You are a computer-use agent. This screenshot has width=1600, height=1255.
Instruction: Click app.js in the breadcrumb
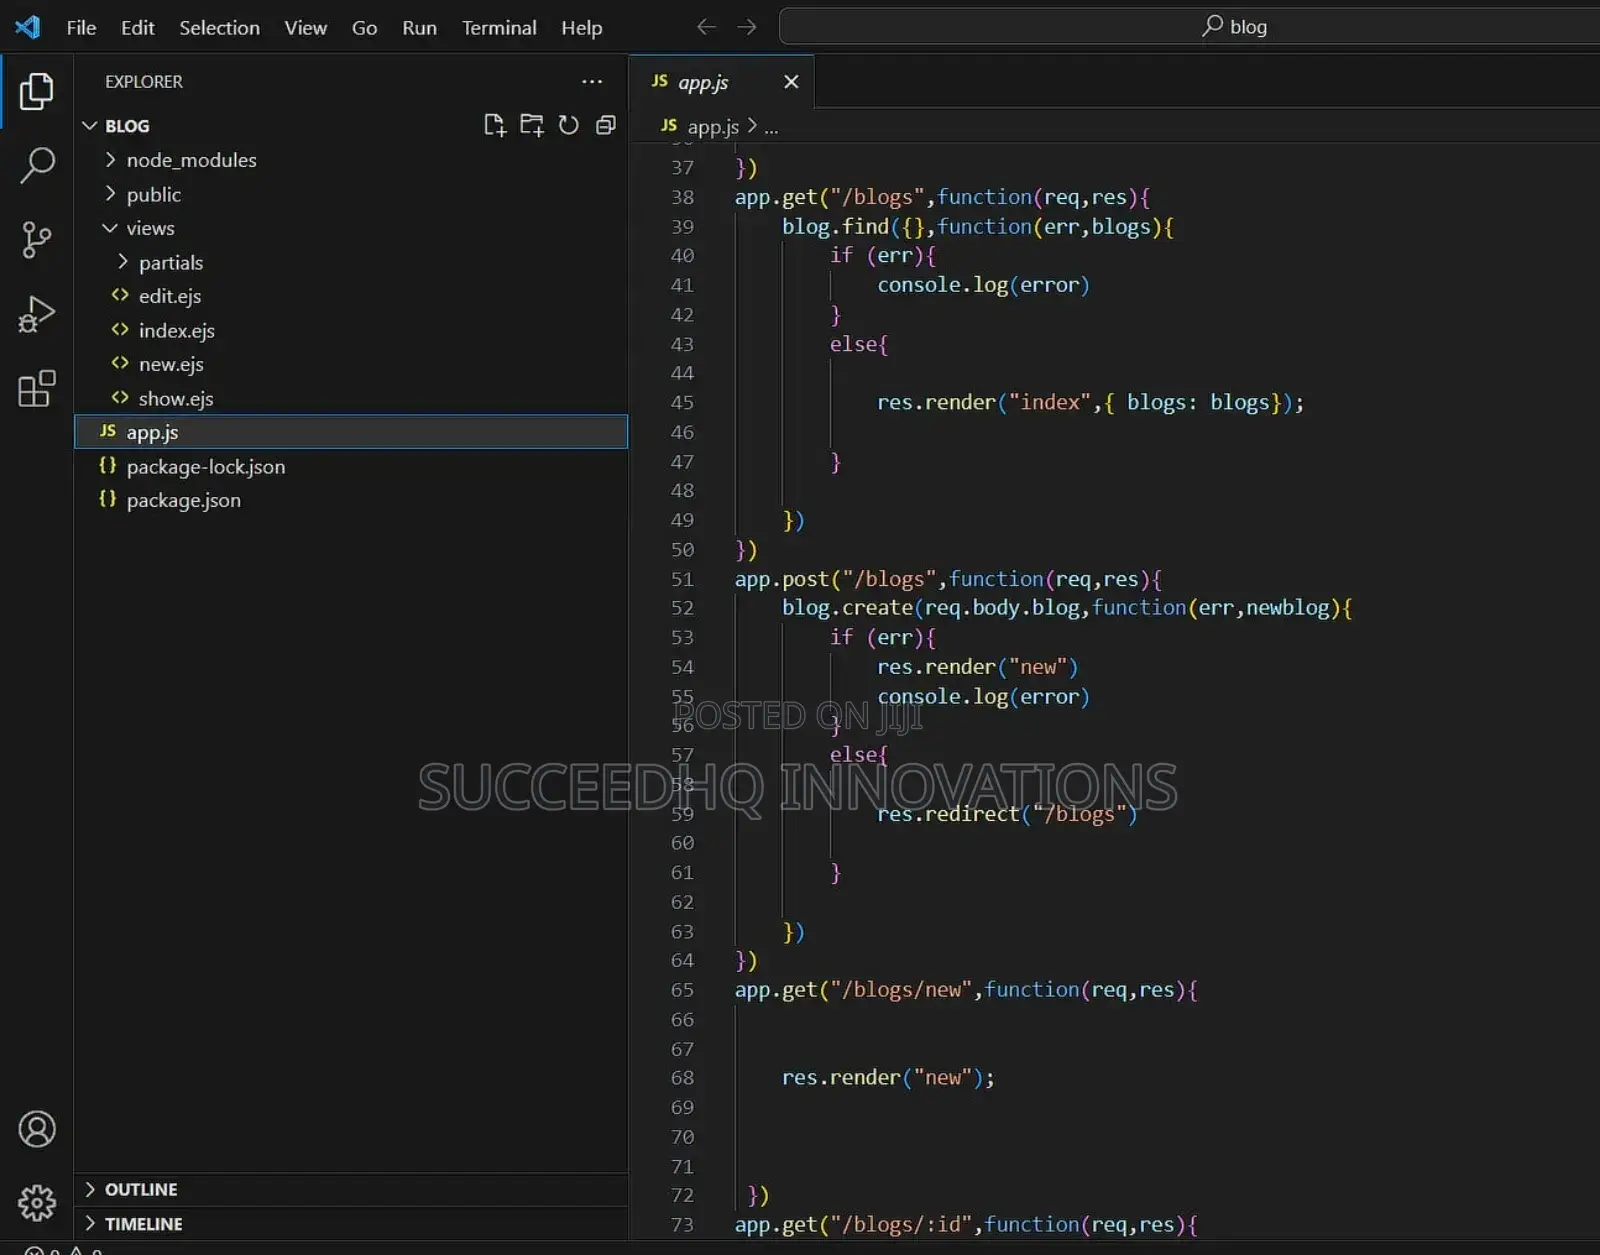click(x=713, y=127)
